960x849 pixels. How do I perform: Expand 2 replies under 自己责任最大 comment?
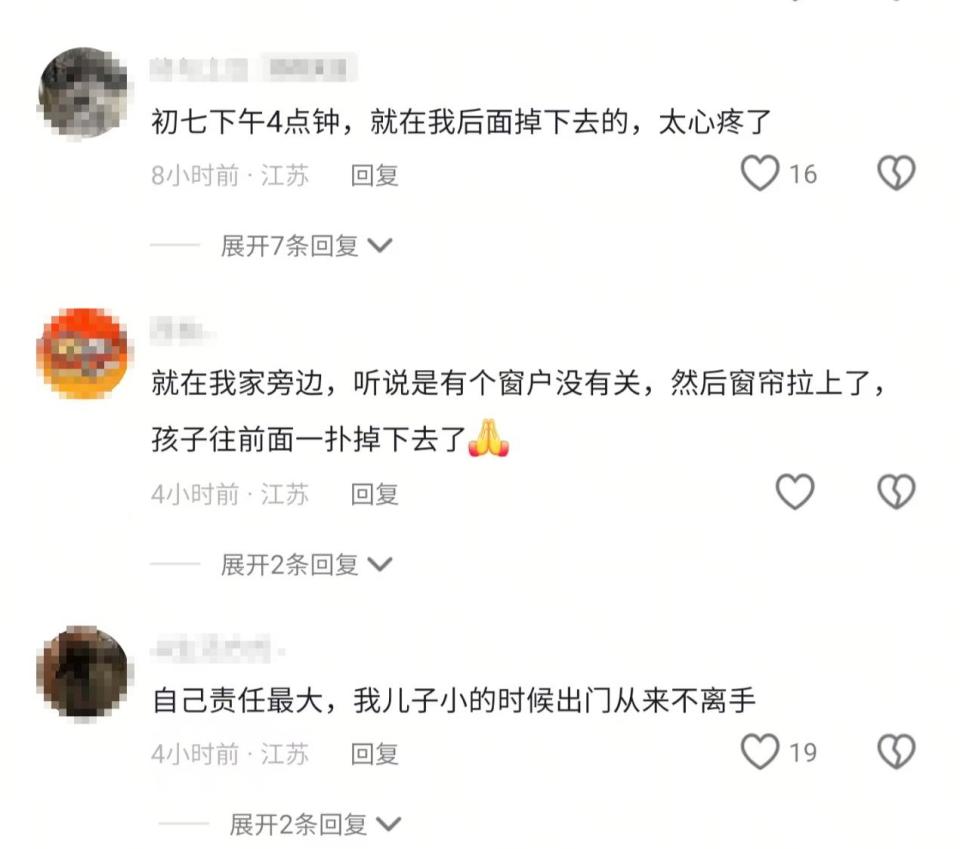point(315,825)
